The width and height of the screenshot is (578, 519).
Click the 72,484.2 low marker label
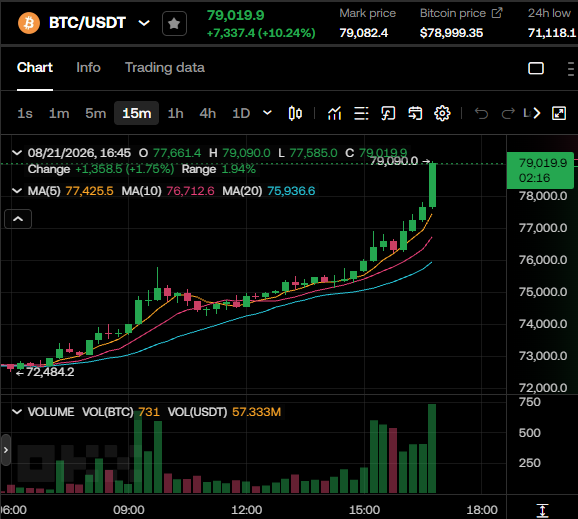point(50,372)
